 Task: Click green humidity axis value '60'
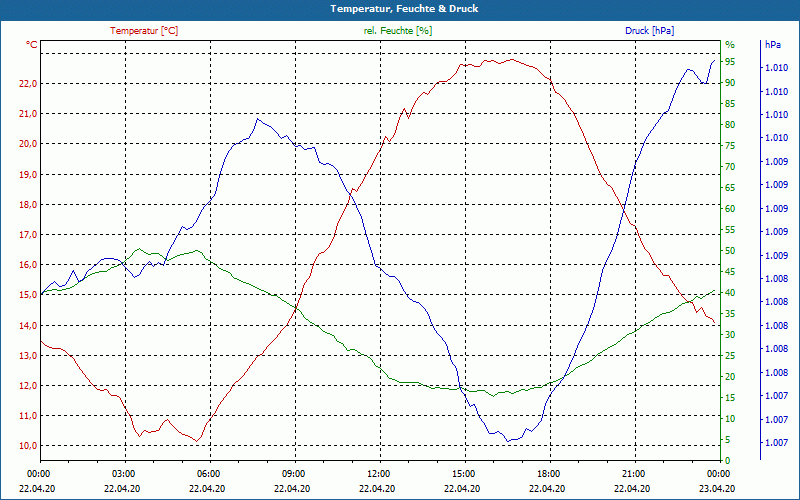(730, 209)
